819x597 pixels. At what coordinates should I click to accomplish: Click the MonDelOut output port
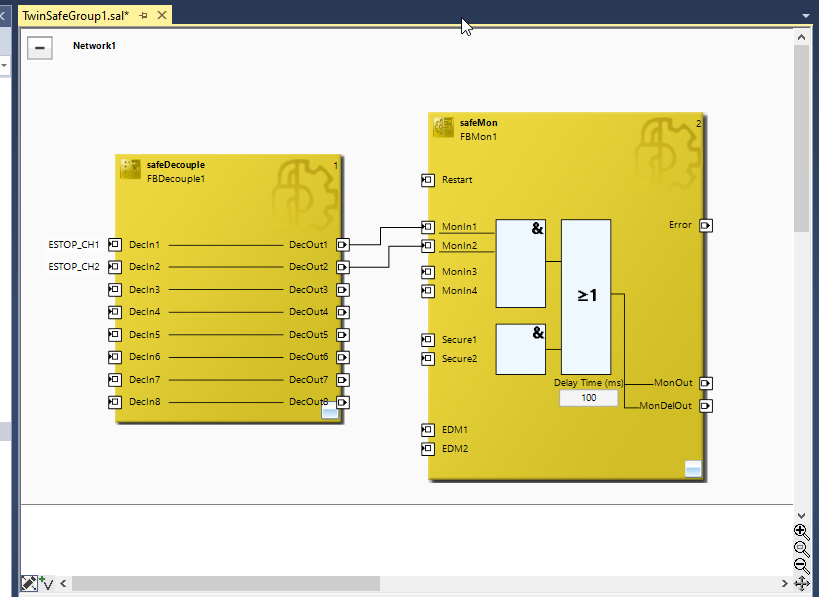point(706,405)
